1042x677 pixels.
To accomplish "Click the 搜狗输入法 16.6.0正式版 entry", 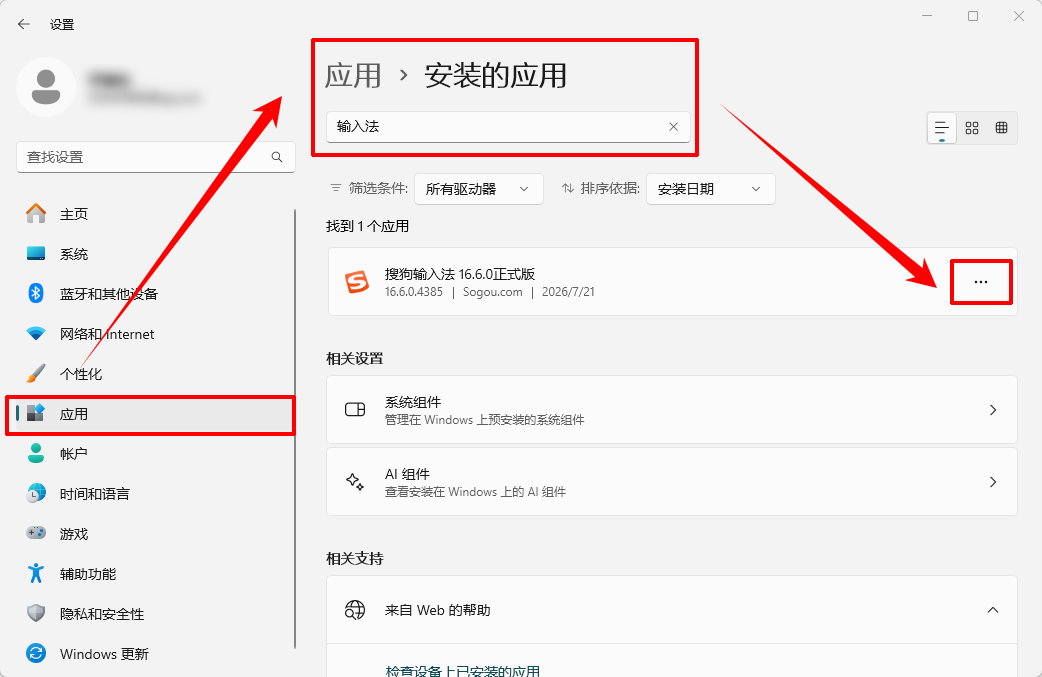I will pyautogui.click(x=672, y=282).
